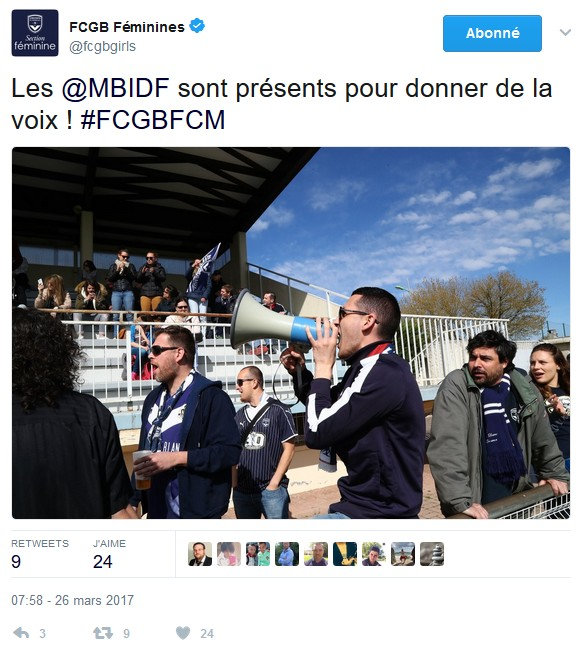Screen dimensions: 585x648
Task: View the Retweets count list
Action: (x=40, y=554)
